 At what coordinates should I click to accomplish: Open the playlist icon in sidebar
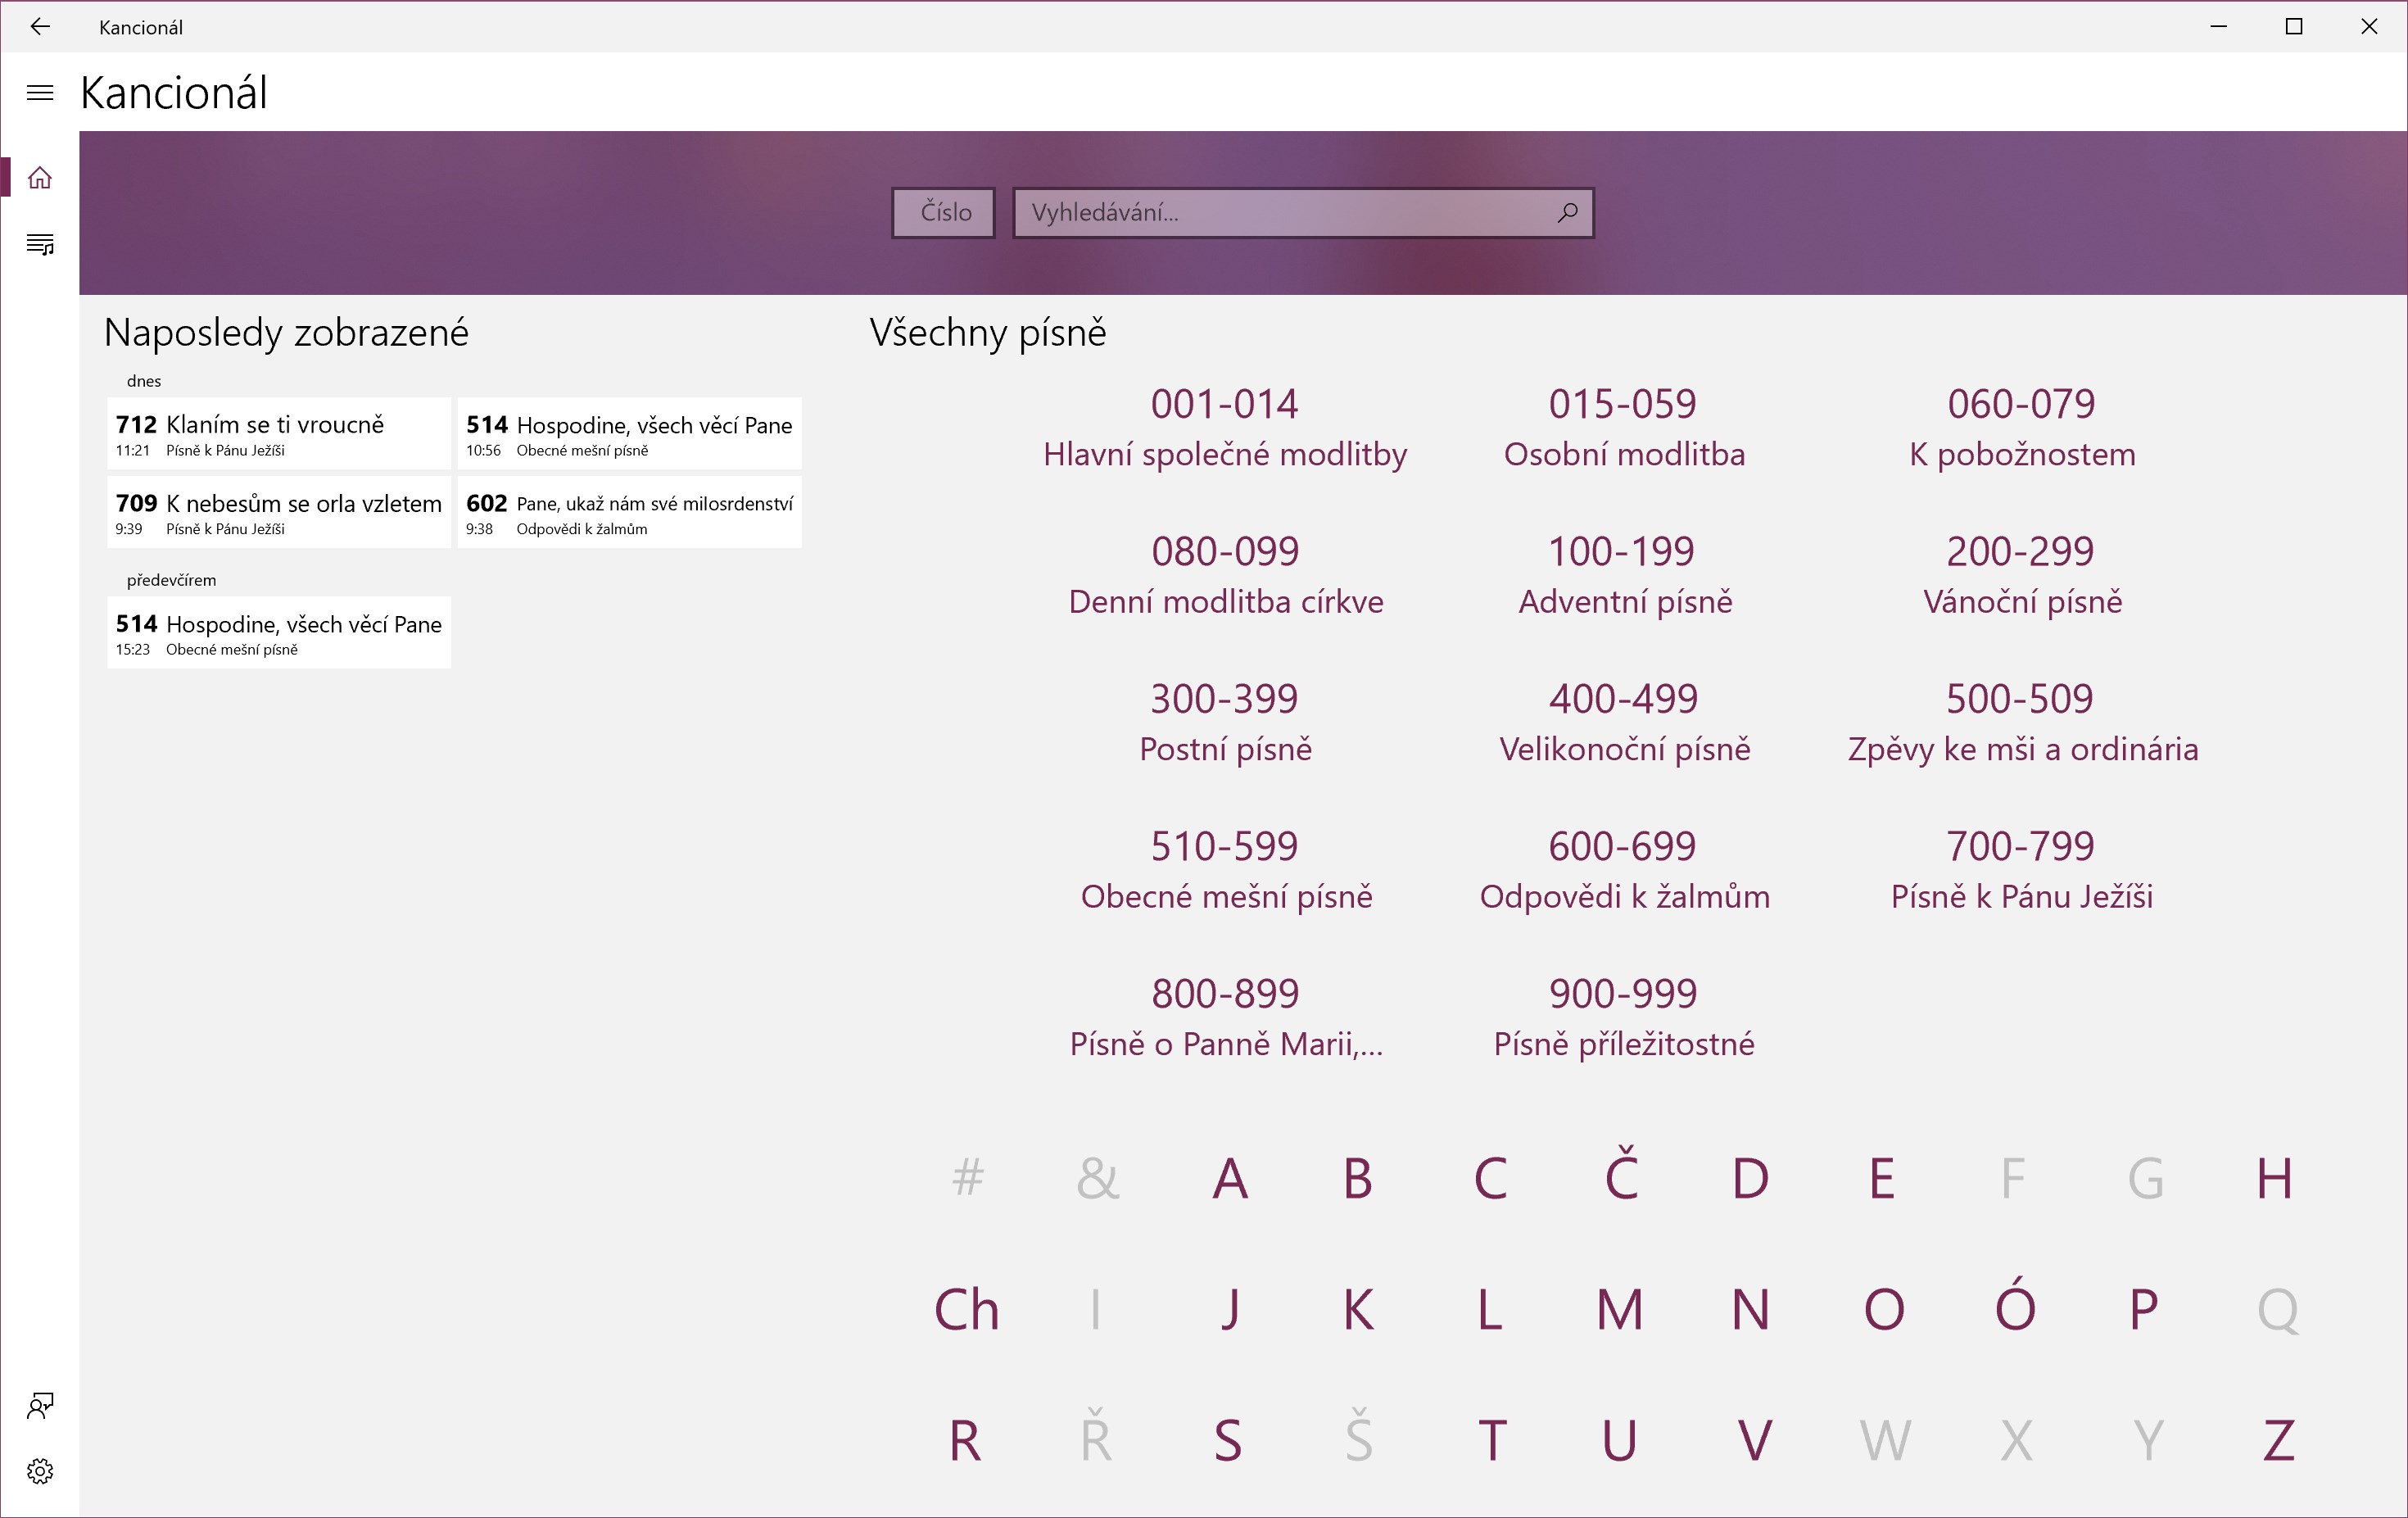(40, 244)
